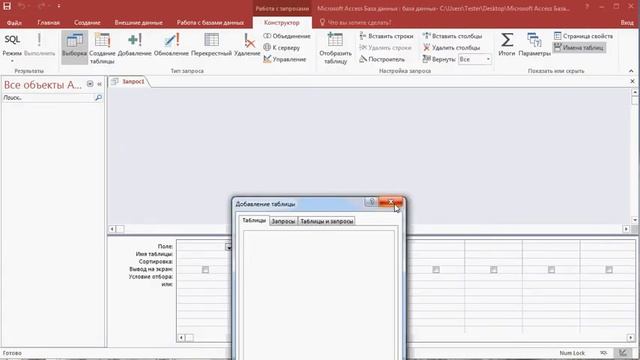This screenshot has height=360, width=640.
Task: Open Страница свойств property sheet
Action: (x=583, y=36)
